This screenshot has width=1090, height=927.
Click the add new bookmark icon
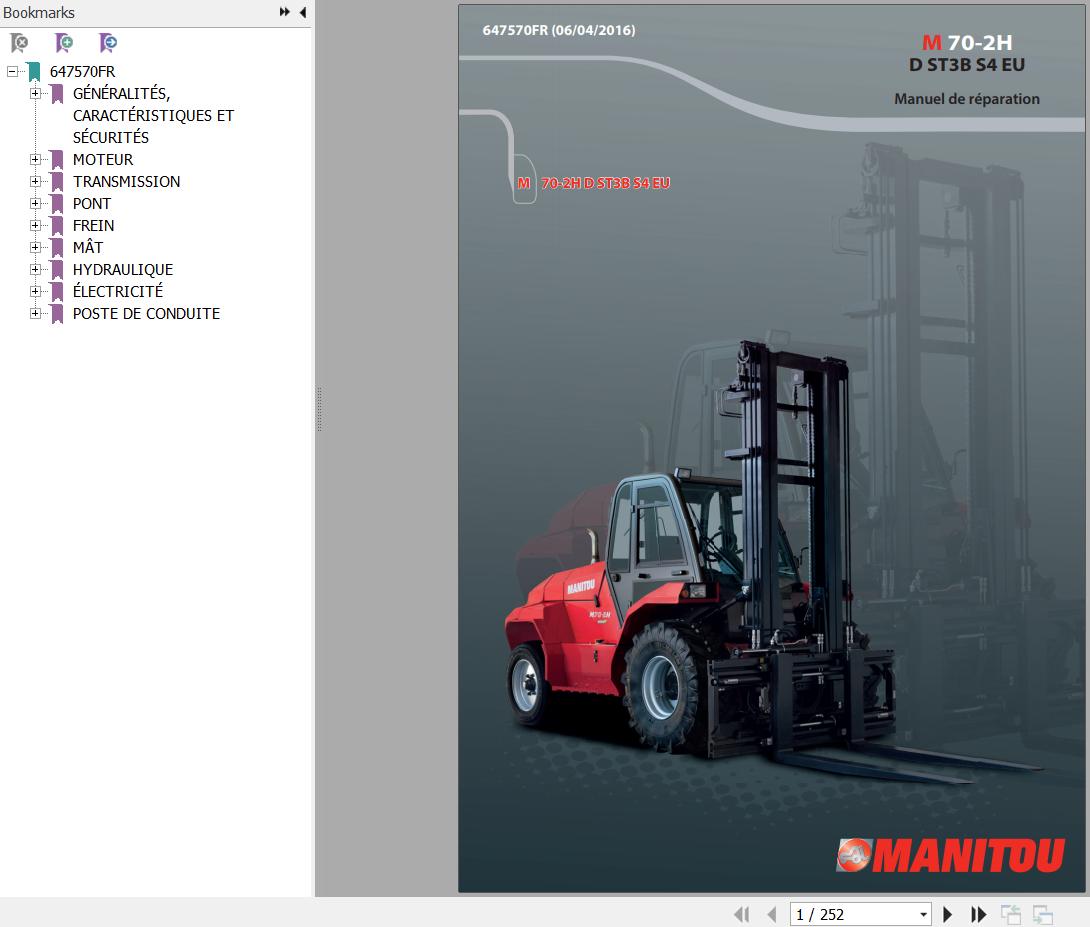coord(64,43)
